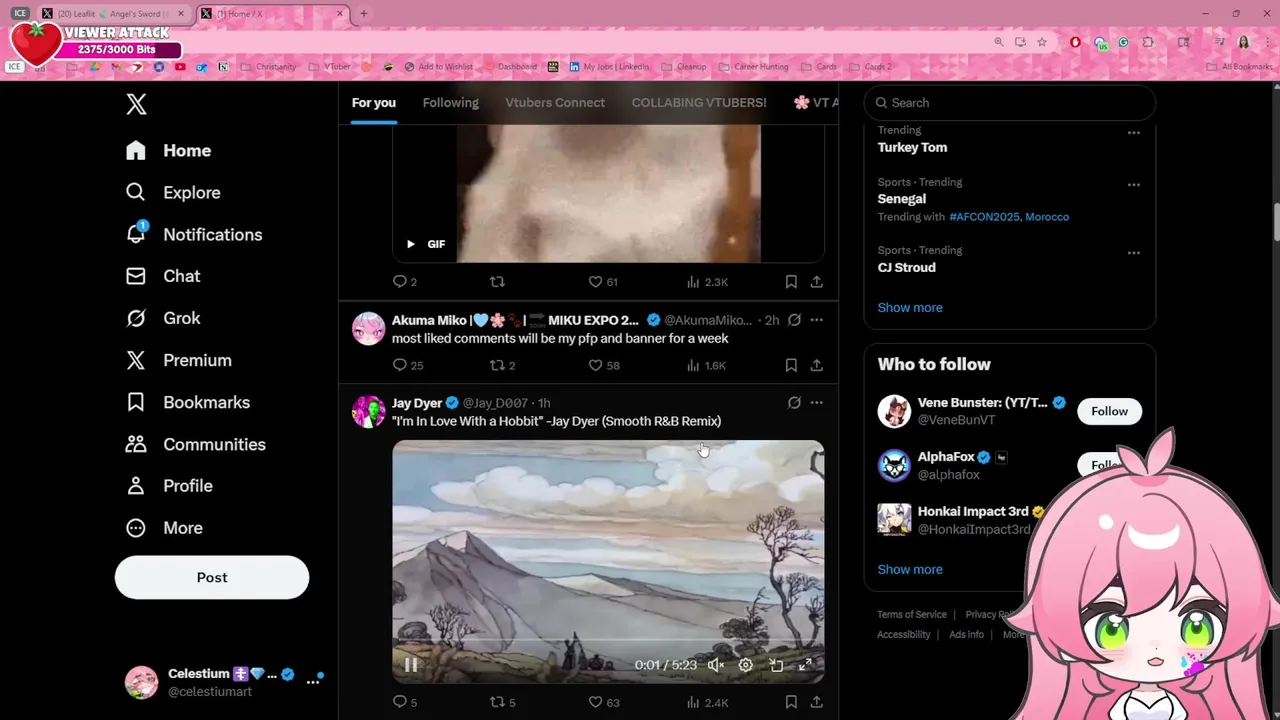This screenshot has width=1280, height=720.
Task: Open Notifications
Action: pyautogui.click(x=193, y=234)
